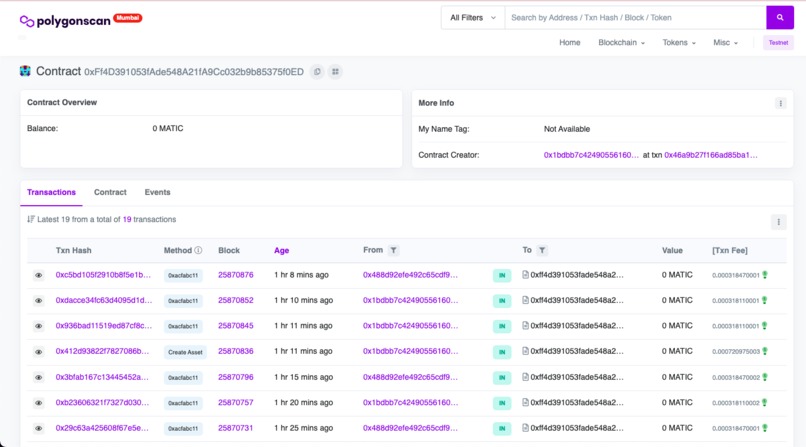Switch to the Events tab
Screen dimensions: 806x447
[157, 192]
